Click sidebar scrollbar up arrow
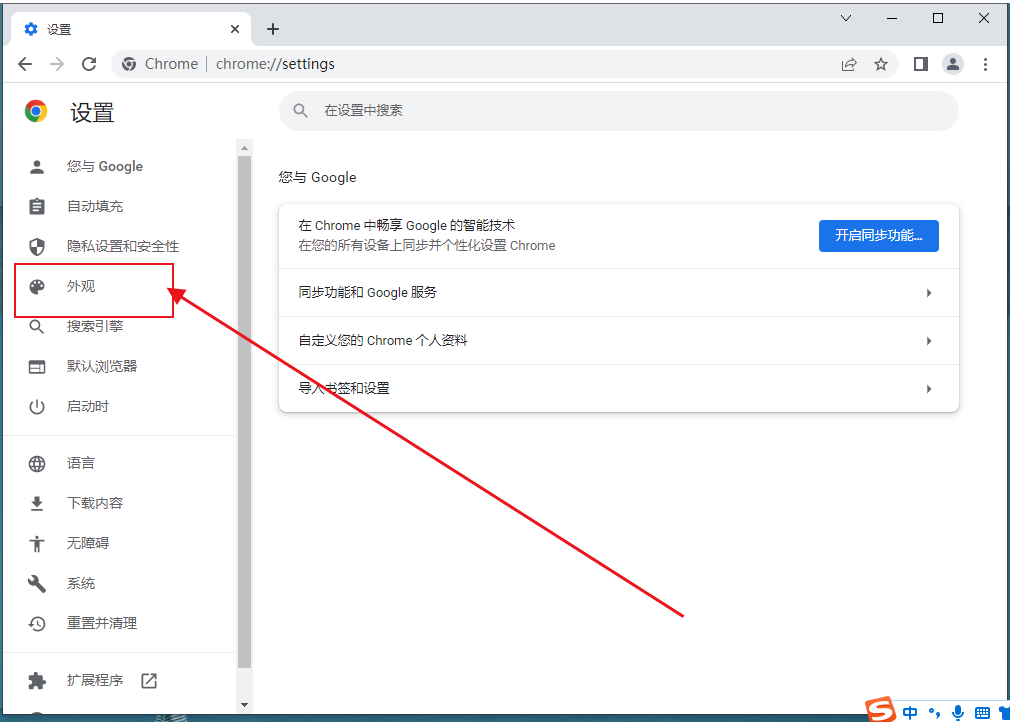Viewport: 1010px width, 724px height. tap(244, 148)
